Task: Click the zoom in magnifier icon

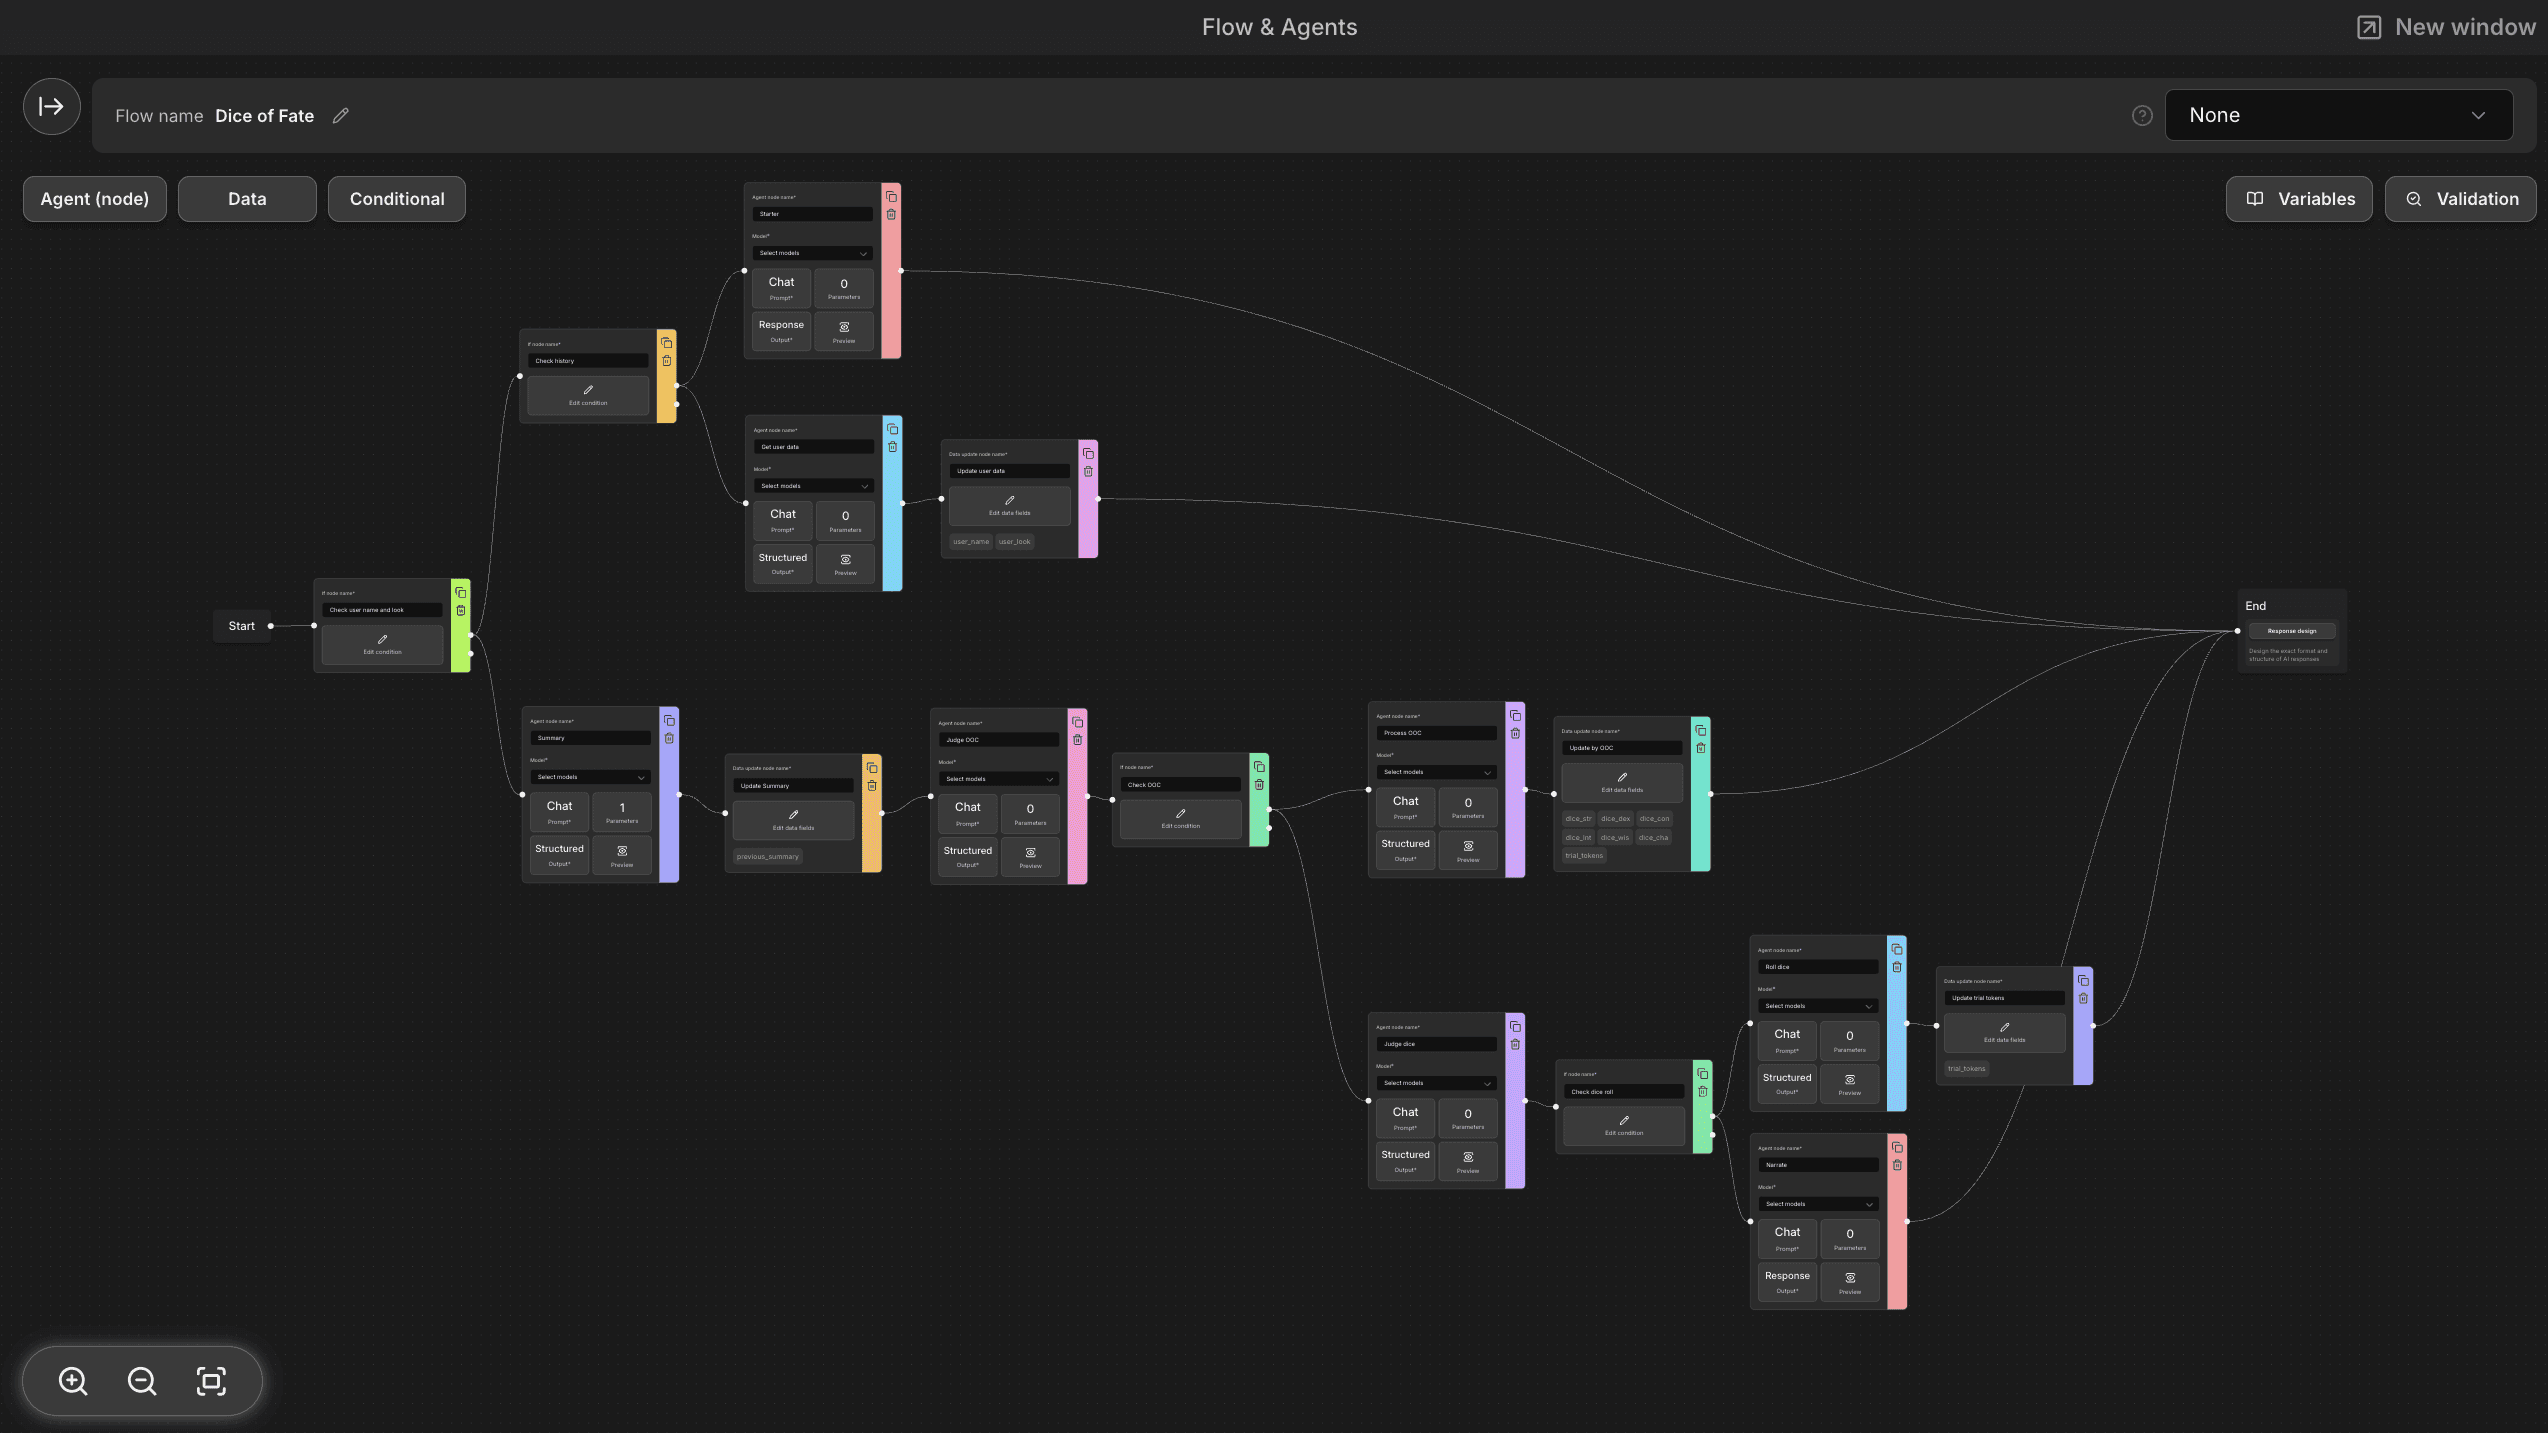Action: (73, 1381)
